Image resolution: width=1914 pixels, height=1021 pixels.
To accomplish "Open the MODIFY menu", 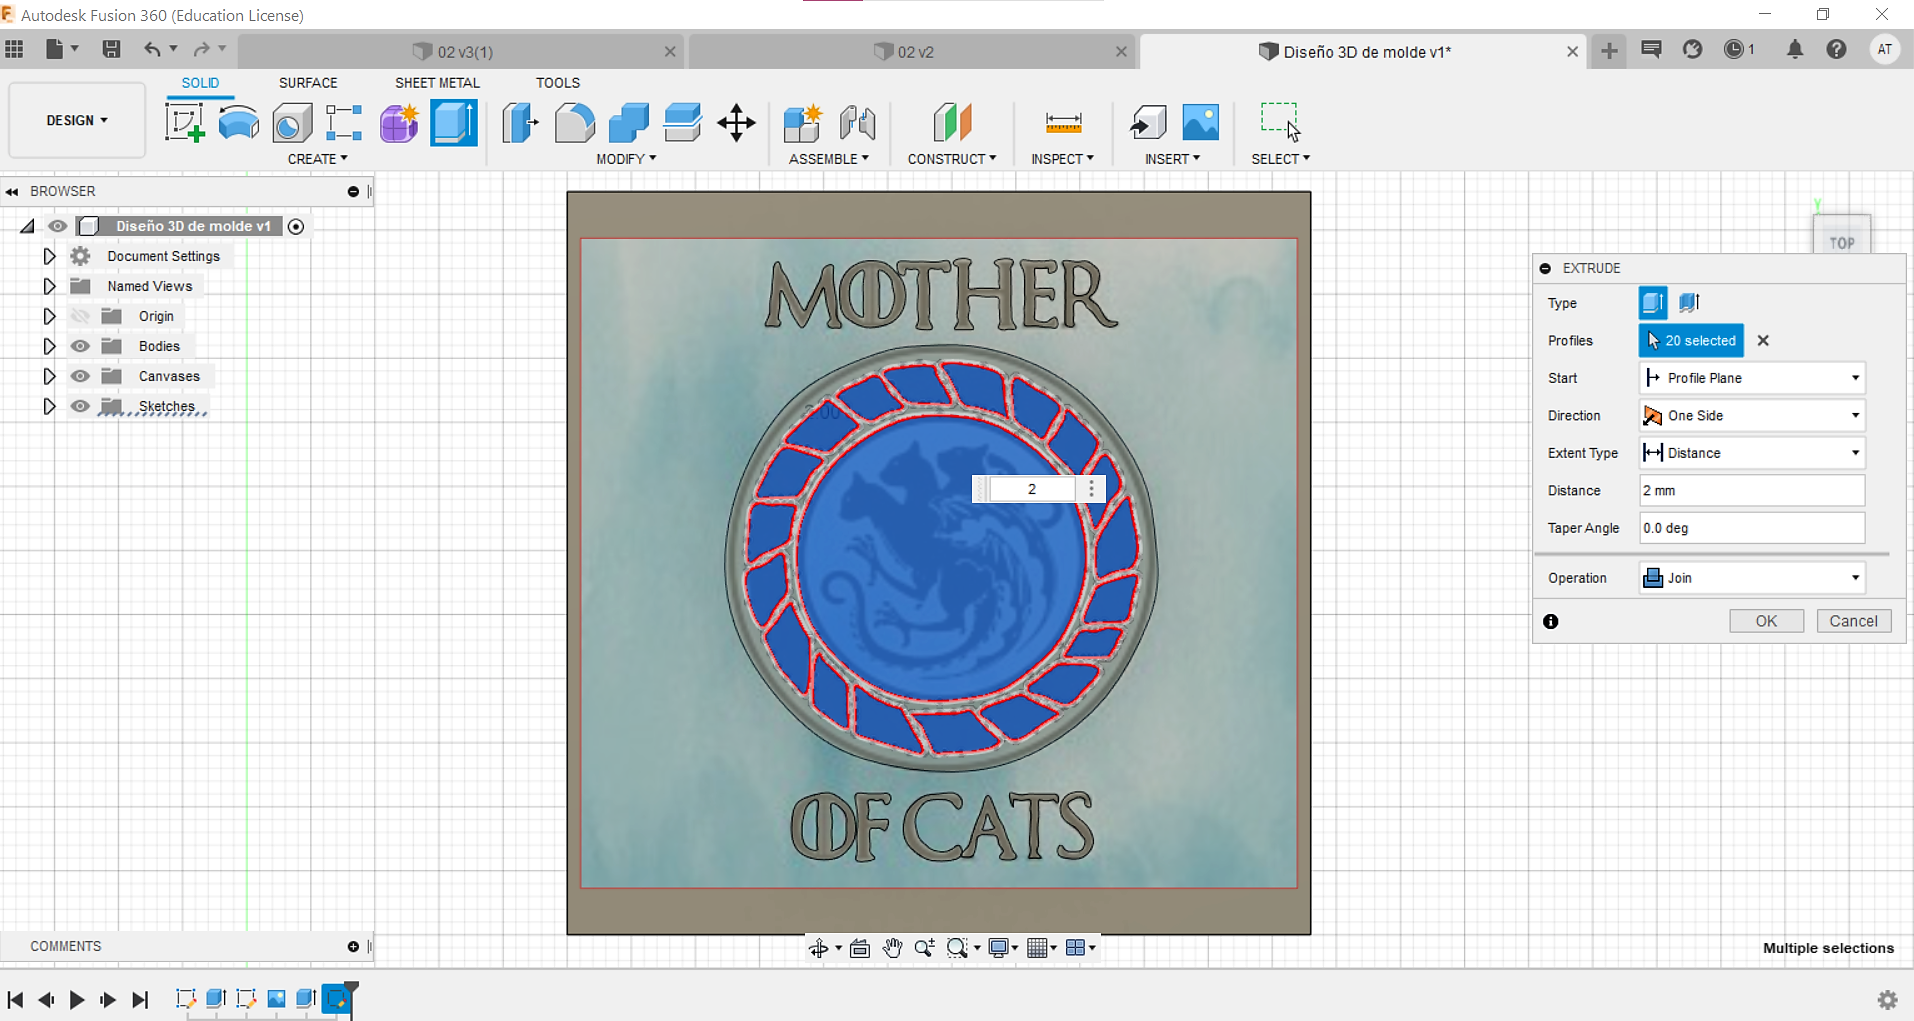I will [626, 159].
